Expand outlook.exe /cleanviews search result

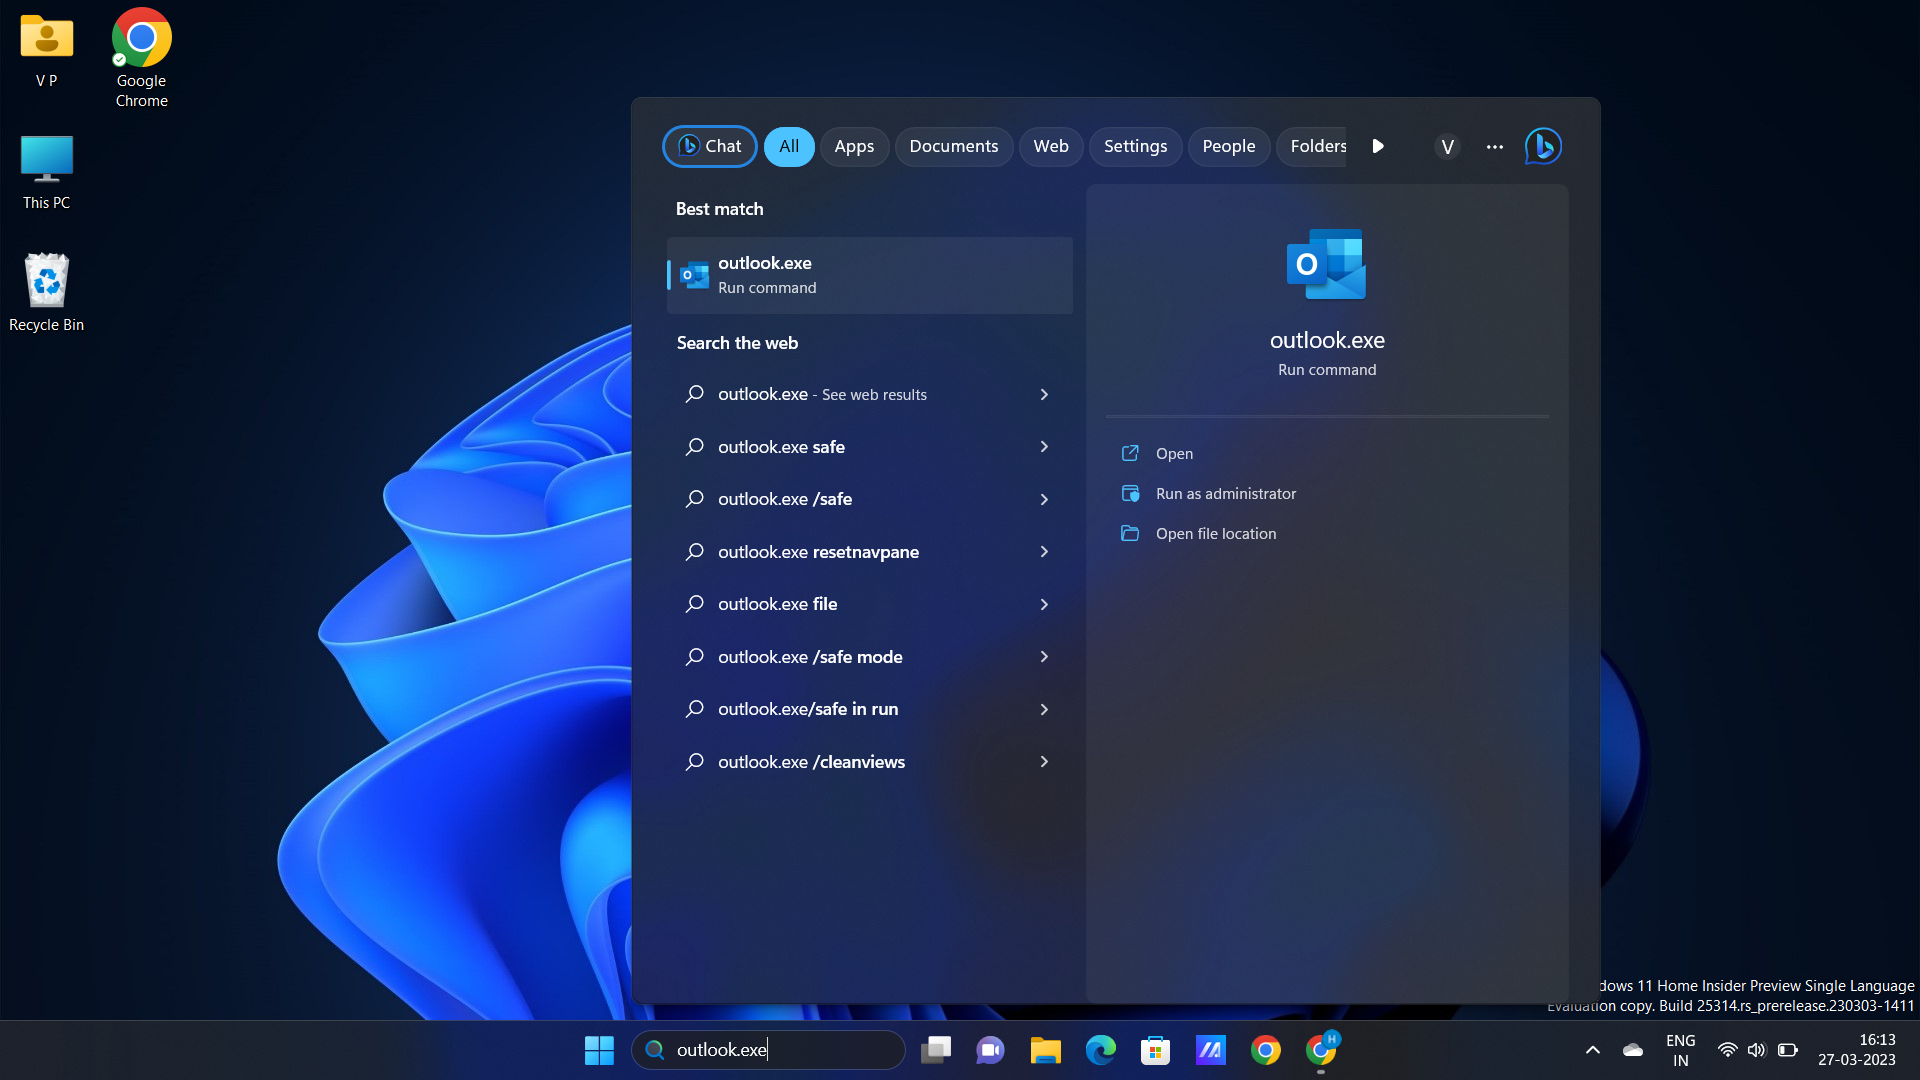pos(1044,762)
